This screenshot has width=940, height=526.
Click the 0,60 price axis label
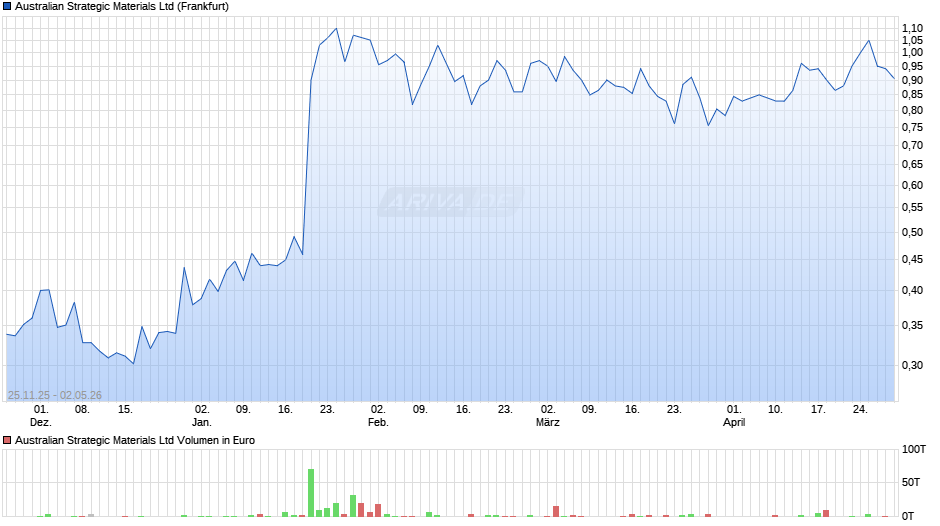(912, 185)
